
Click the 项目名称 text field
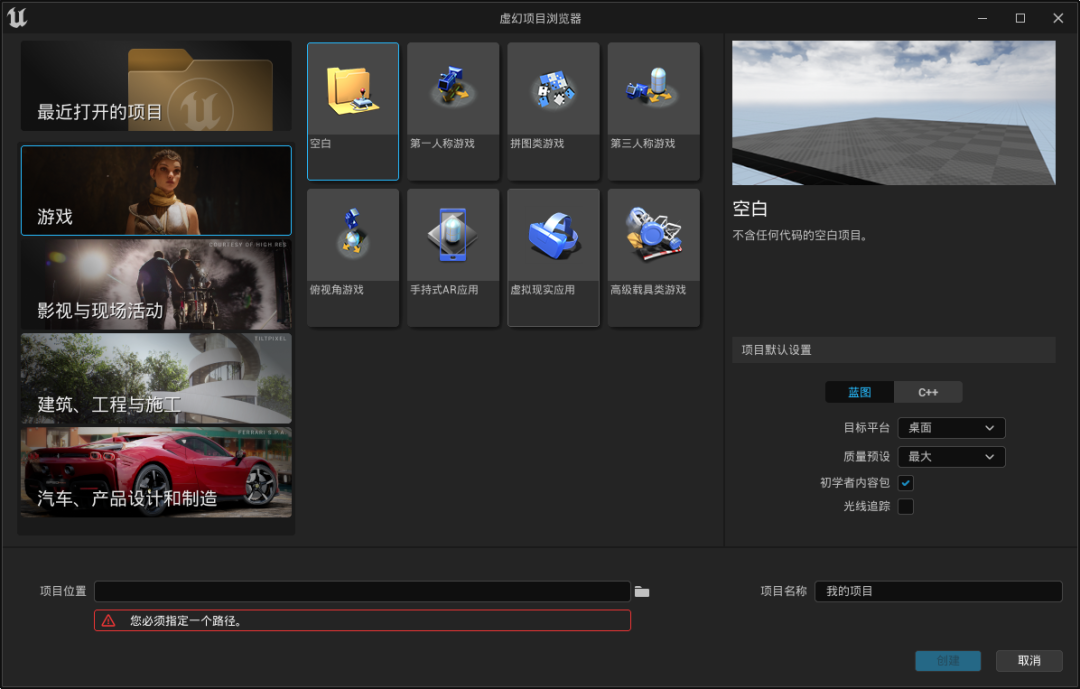(938, 591)
